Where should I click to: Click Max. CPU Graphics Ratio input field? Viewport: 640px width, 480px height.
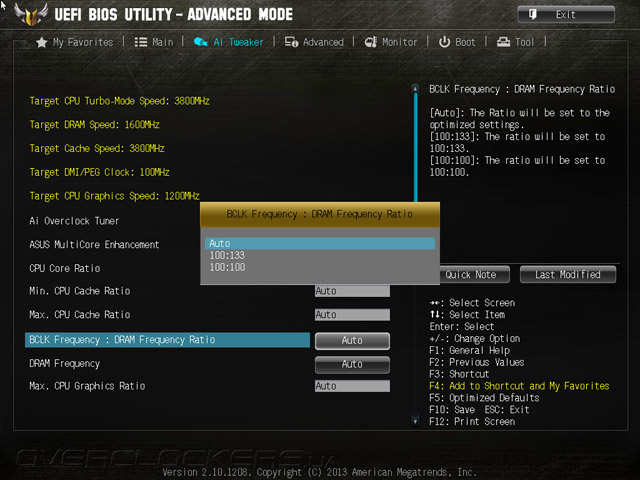point(352,386)
